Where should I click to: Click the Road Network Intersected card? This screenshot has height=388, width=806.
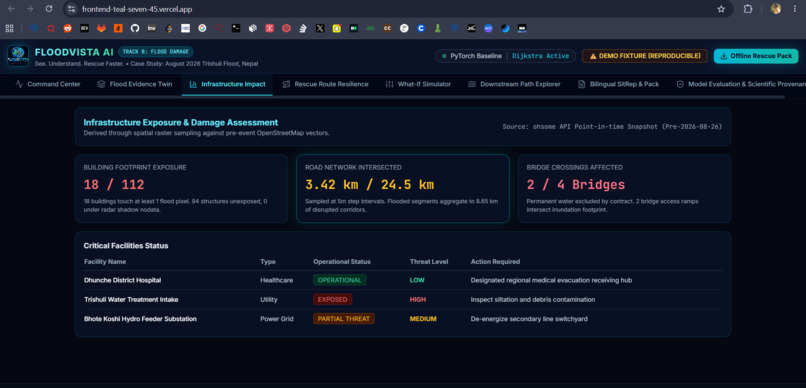tap(402, 189)
